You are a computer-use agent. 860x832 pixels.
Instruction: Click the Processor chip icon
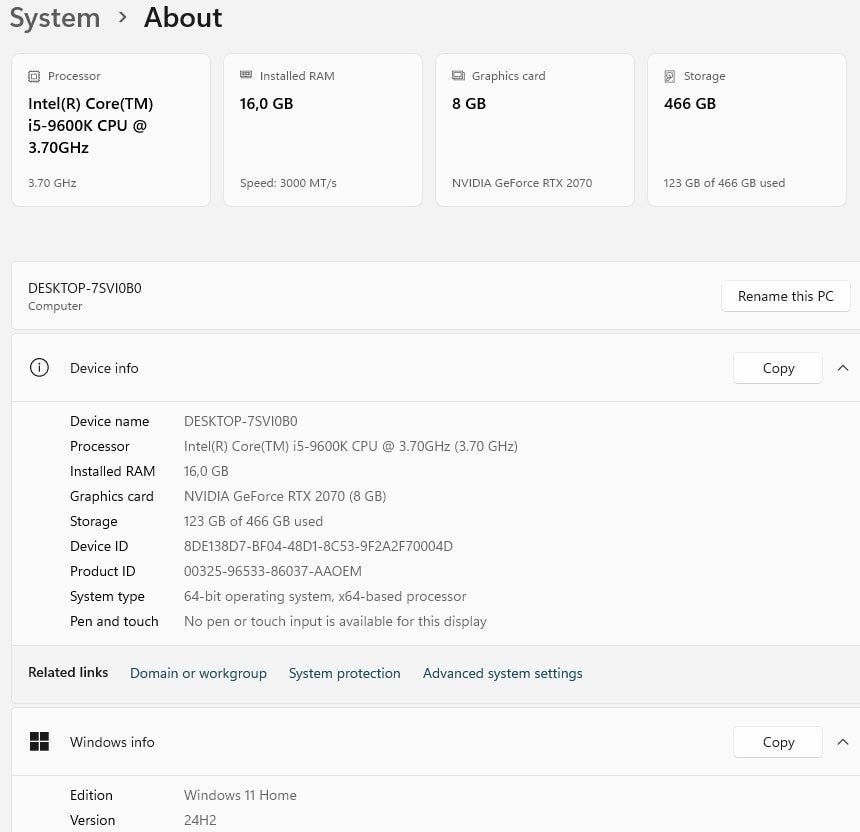34,76
